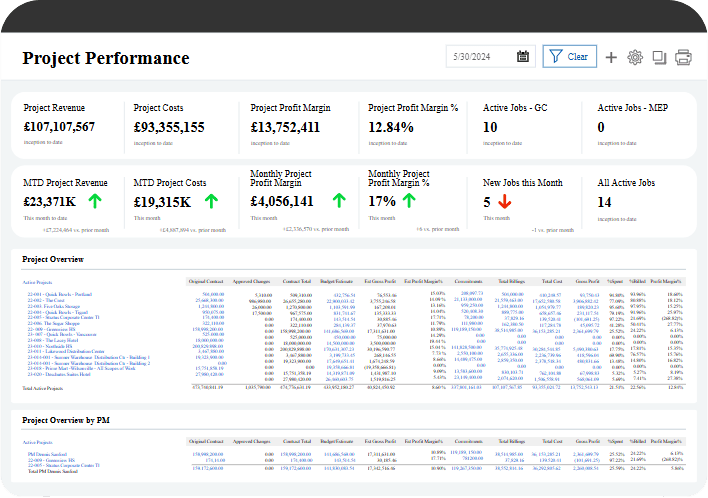This screenshot has height=498, width=708.
Task: Click Total Cost header in Overview by PM
Action: [x=552, y=442]
